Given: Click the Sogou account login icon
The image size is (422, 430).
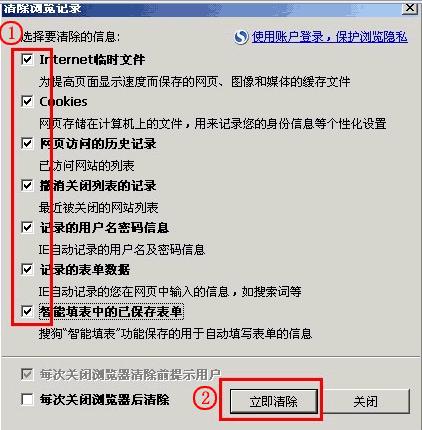Looking at the screenshot, I should 241,37.
